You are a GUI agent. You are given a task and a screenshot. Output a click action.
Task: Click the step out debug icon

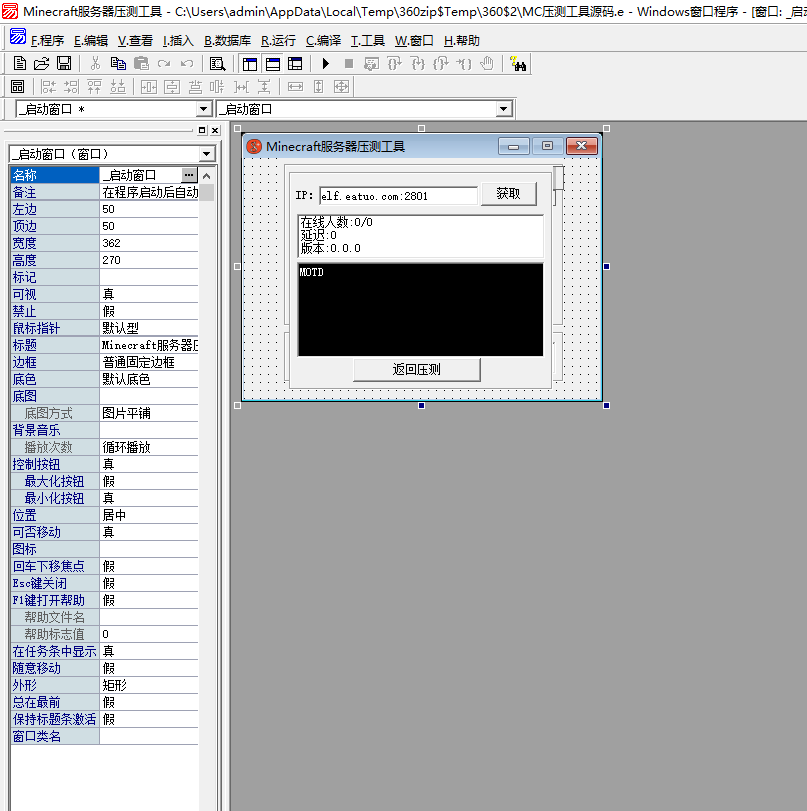(441, 64)
